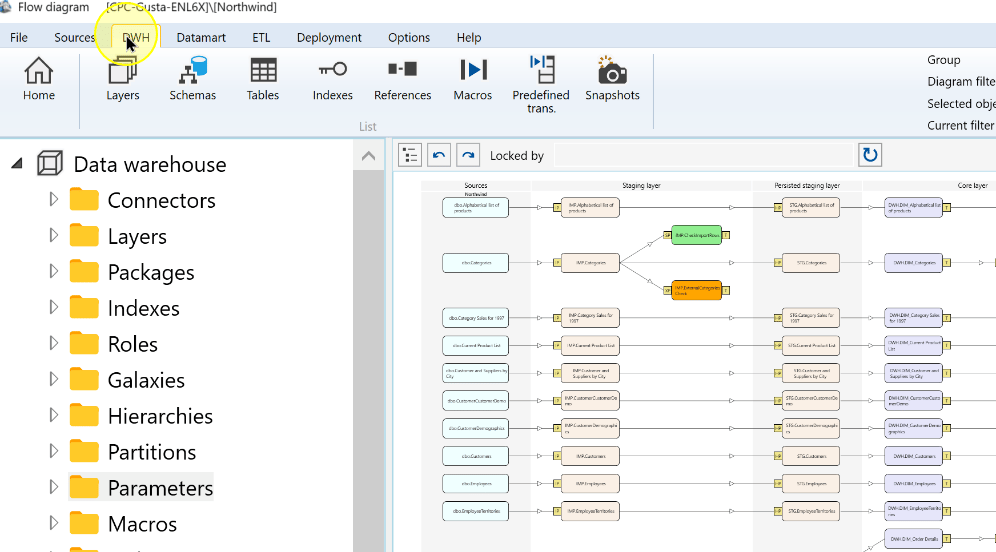Screen dimensions: 996x552
Task: Click the Data warehouse cube icon
Action: point(50,164)
